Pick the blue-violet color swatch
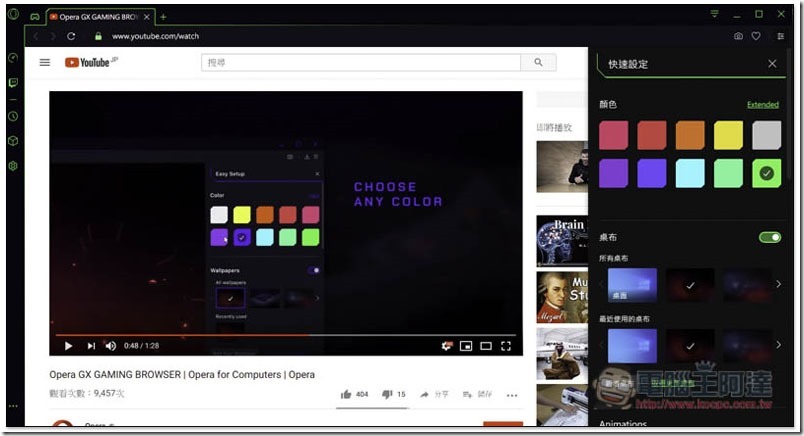The width and height of the screenshot is (804, 436). point(652,173)
